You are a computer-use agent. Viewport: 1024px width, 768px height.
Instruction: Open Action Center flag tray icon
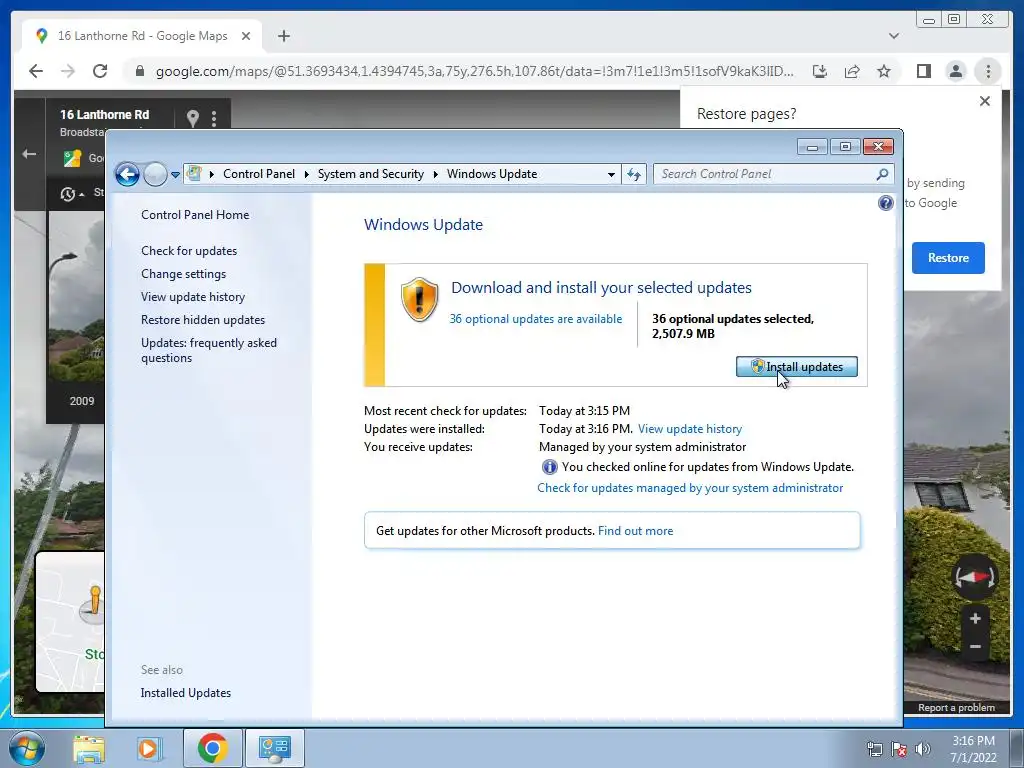pos(899,749)
